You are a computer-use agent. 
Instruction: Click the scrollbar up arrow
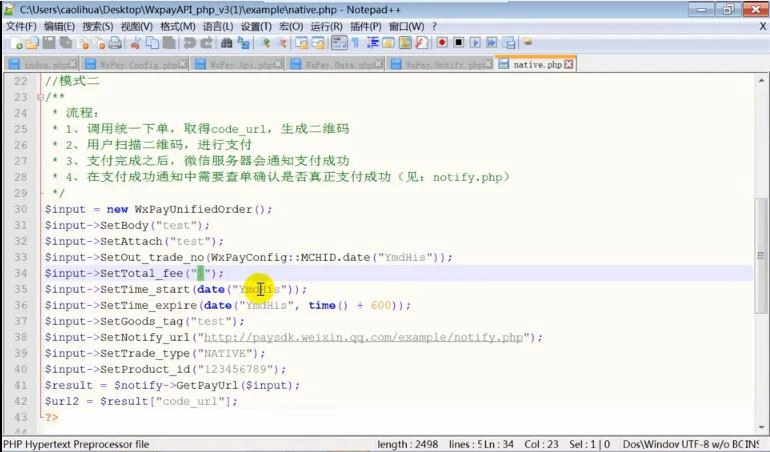click(x=761, y=80)
